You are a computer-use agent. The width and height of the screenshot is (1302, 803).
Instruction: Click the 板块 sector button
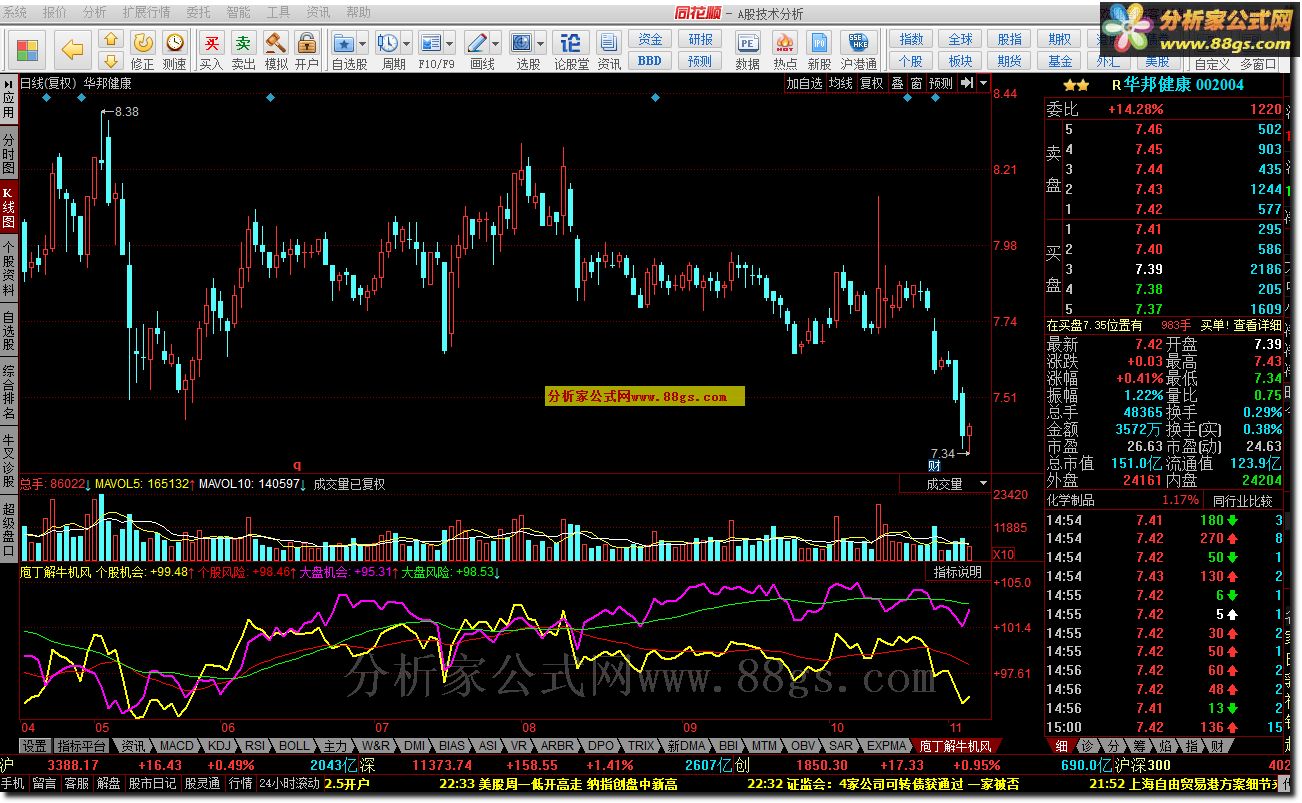coord(960,61)
